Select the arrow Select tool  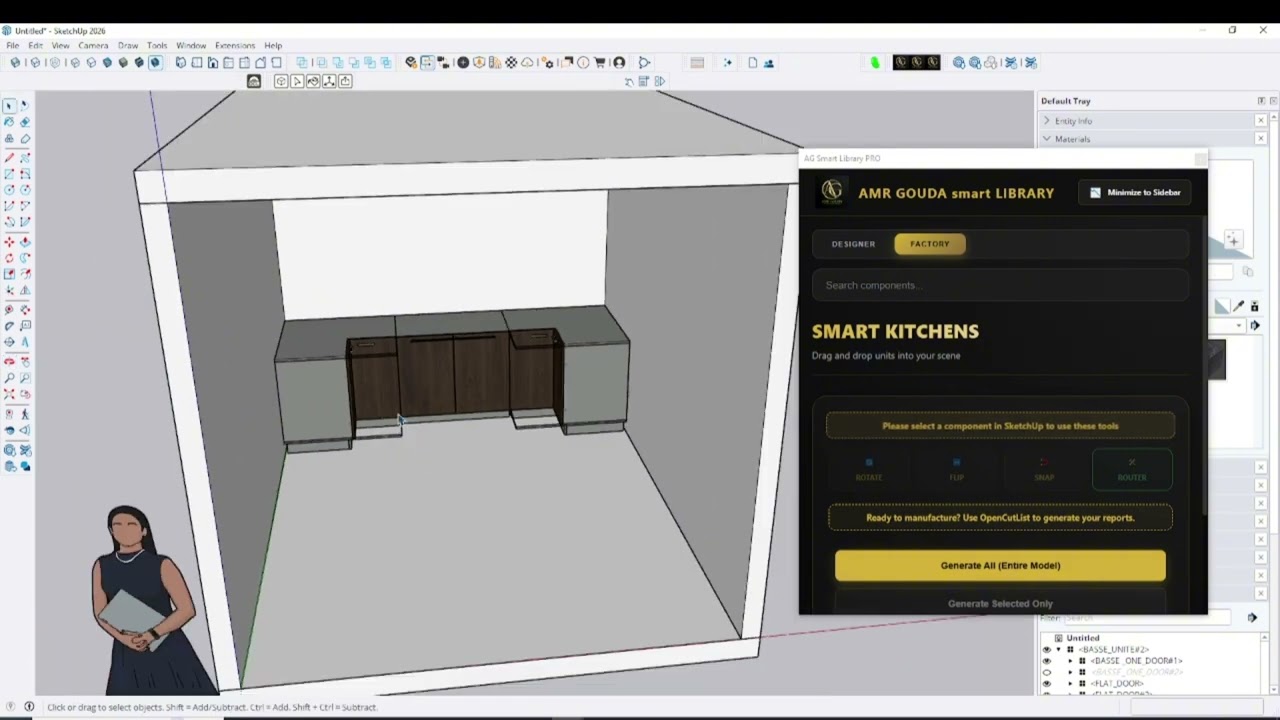(9, 106)
